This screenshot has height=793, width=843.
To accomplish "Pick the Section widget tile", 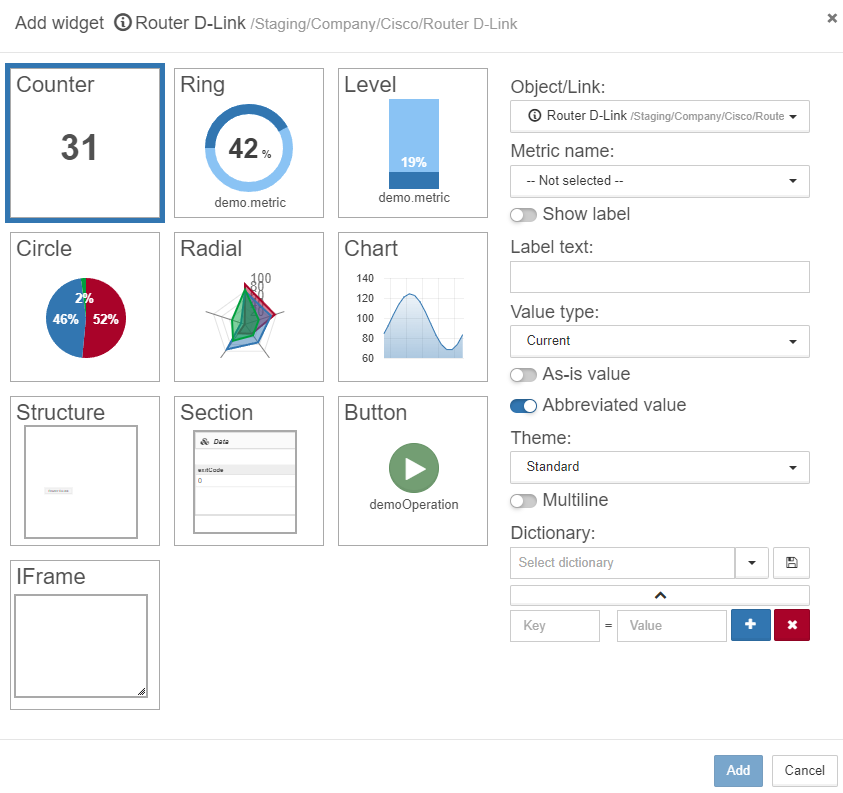I will tap(249, 471).
